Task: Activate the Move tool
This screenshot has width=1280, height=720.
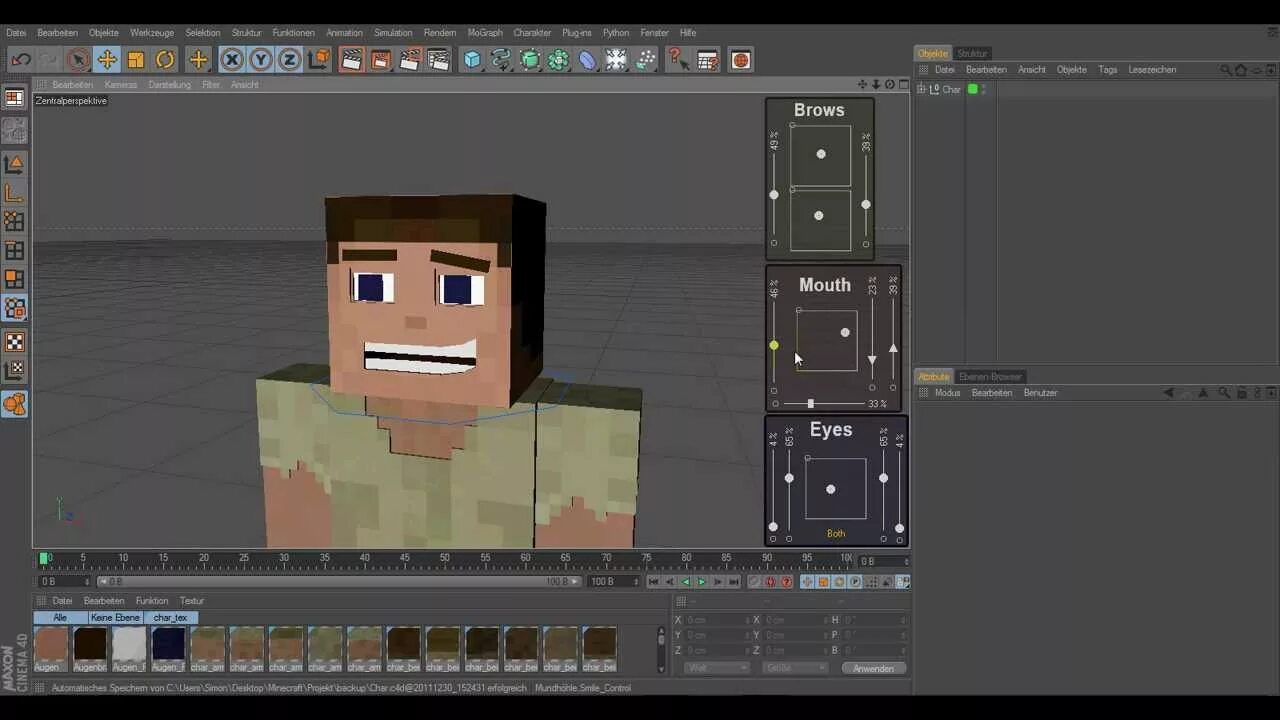Action: tap(107, 60)
